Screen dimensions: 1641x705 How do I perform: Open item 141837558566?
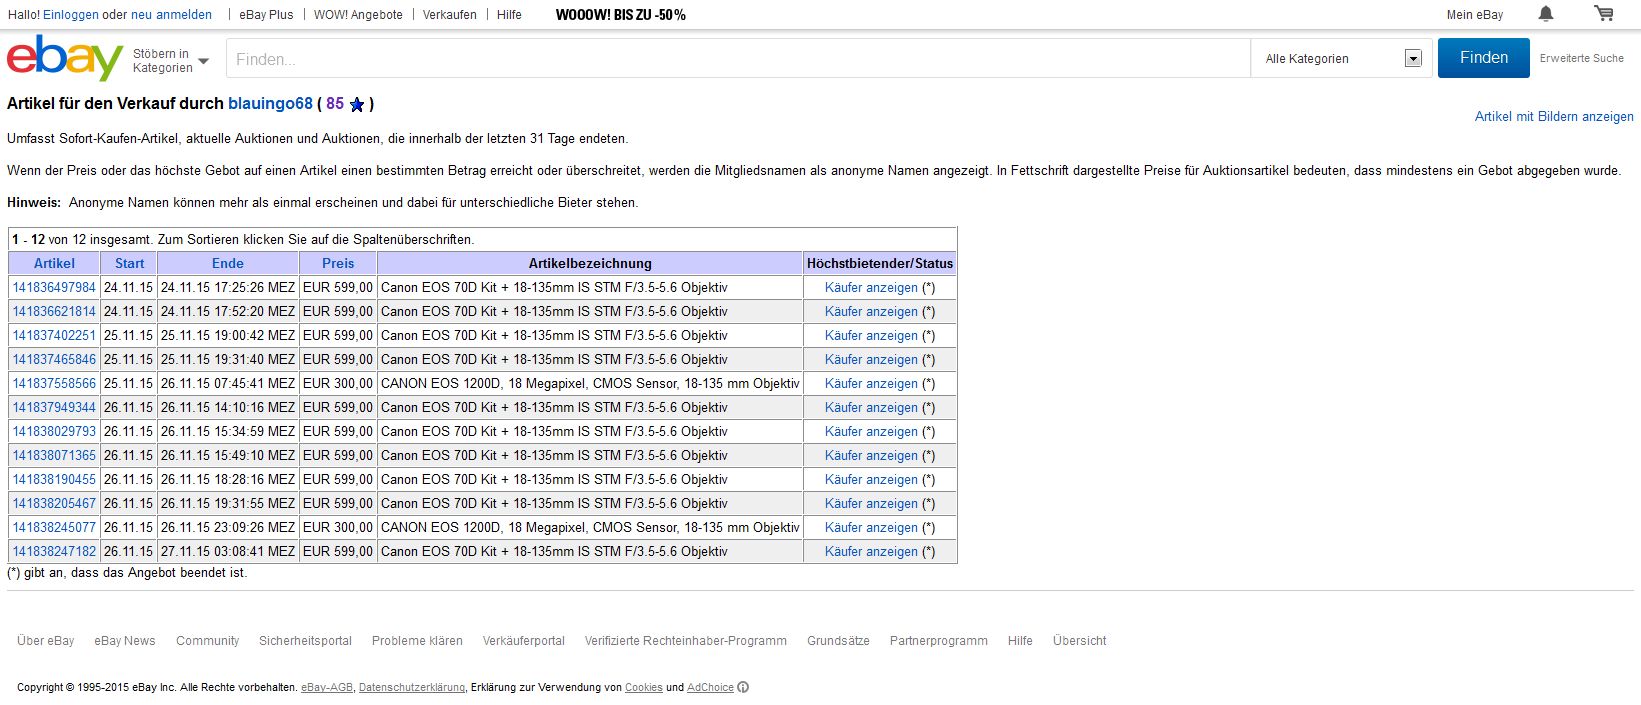tap(54, 383)
